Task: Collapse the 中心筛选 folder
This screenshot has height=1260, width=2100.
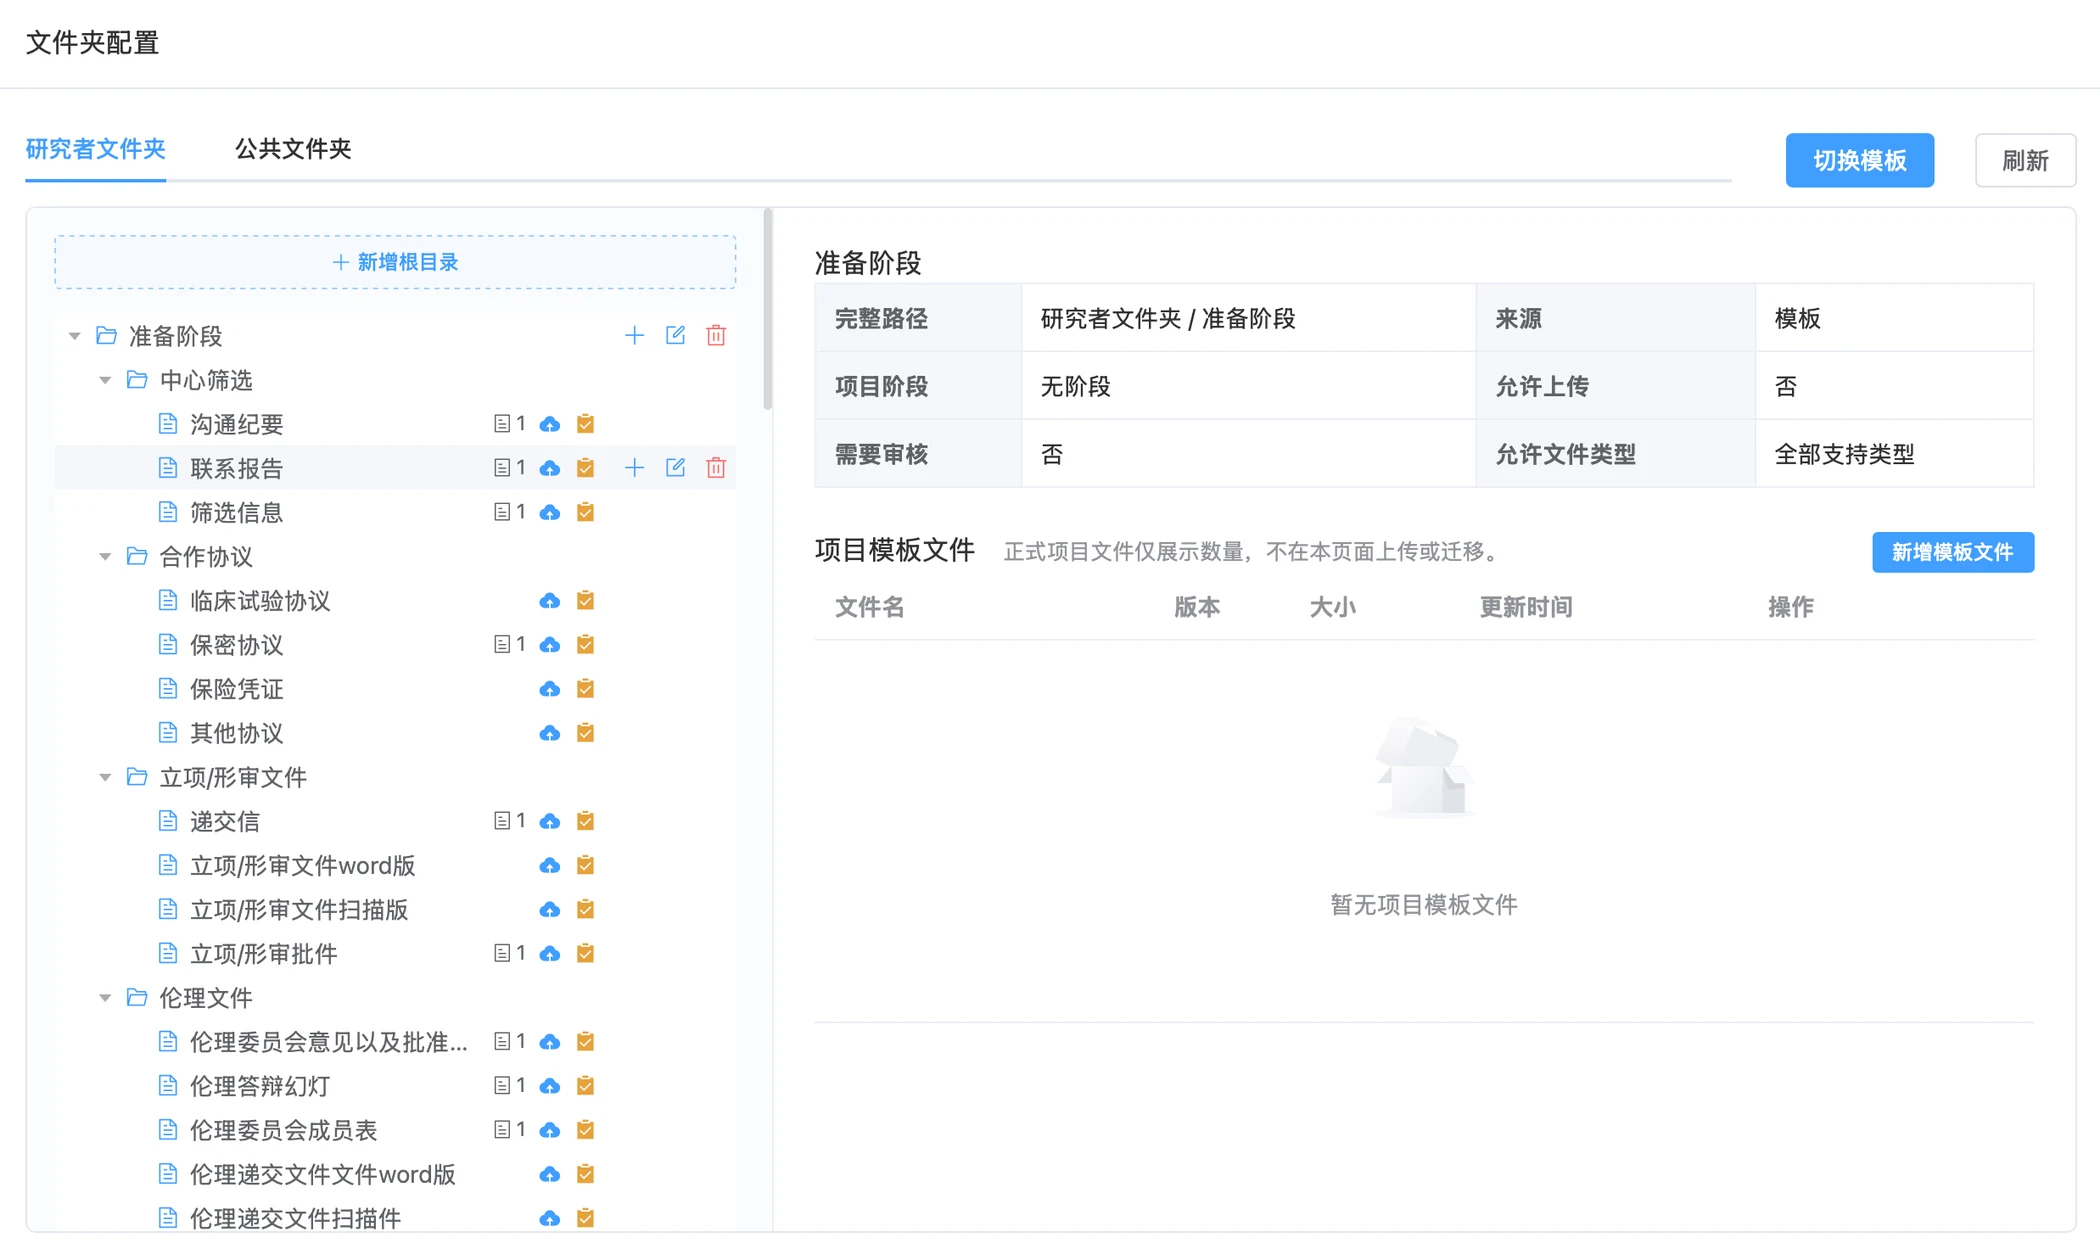Action: tap(105, 380)
